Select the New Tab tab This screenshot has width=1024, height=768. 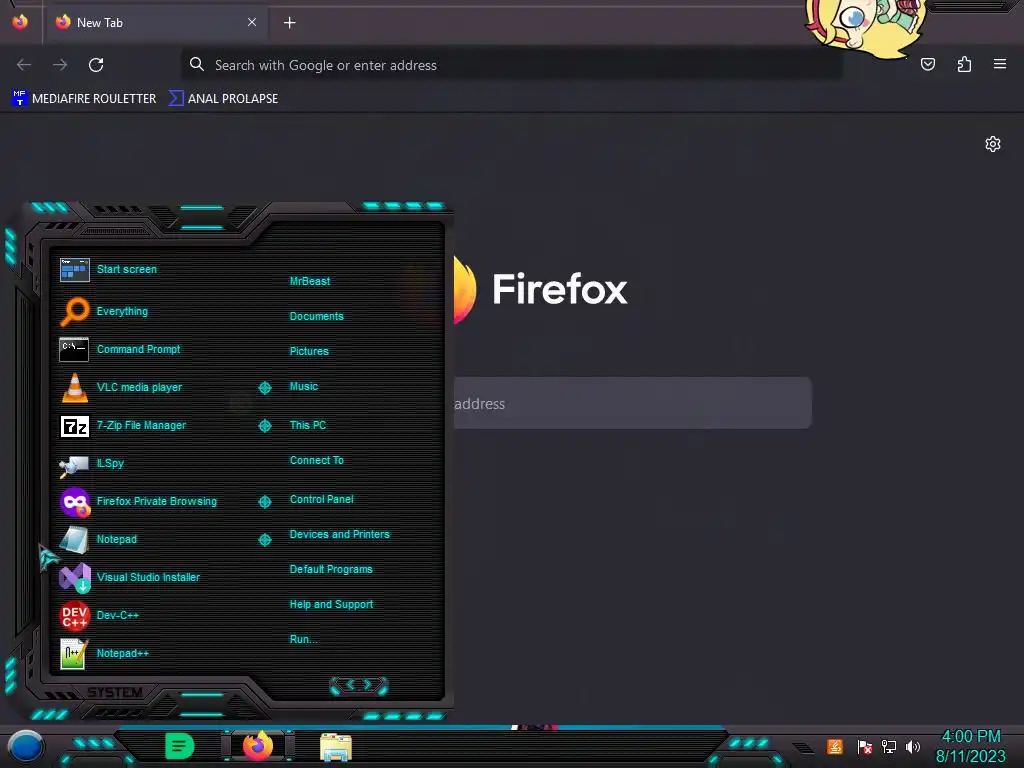(x=155, y=23)
